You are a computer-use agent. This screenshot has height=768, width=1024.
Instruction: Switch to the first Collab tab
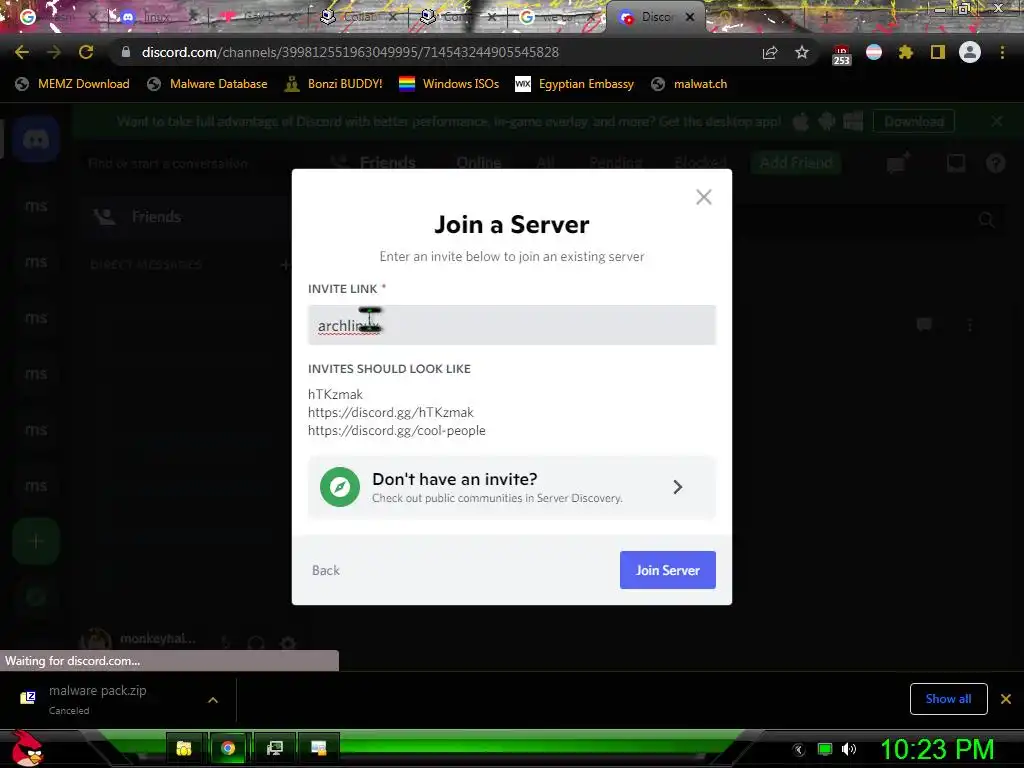[x=359, y=17]
